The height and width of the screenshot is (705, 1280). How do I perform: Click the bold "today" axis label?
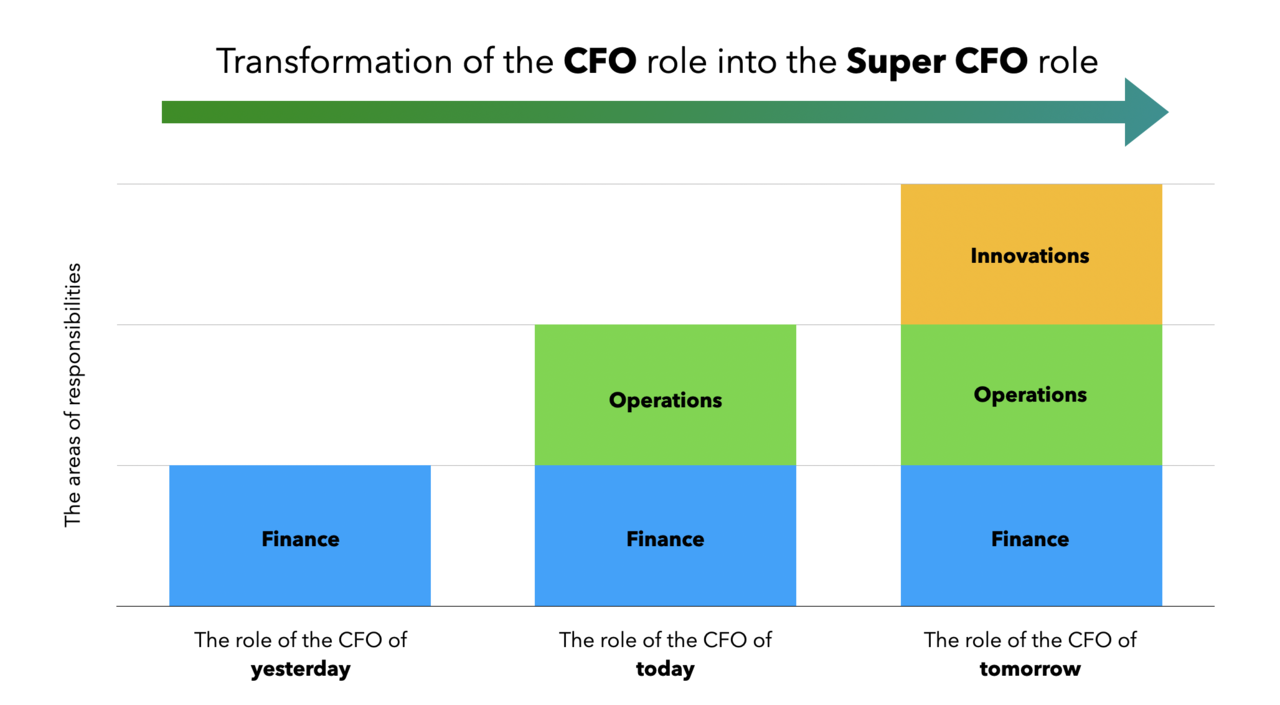pyautogui.click(x=665, y=669)
